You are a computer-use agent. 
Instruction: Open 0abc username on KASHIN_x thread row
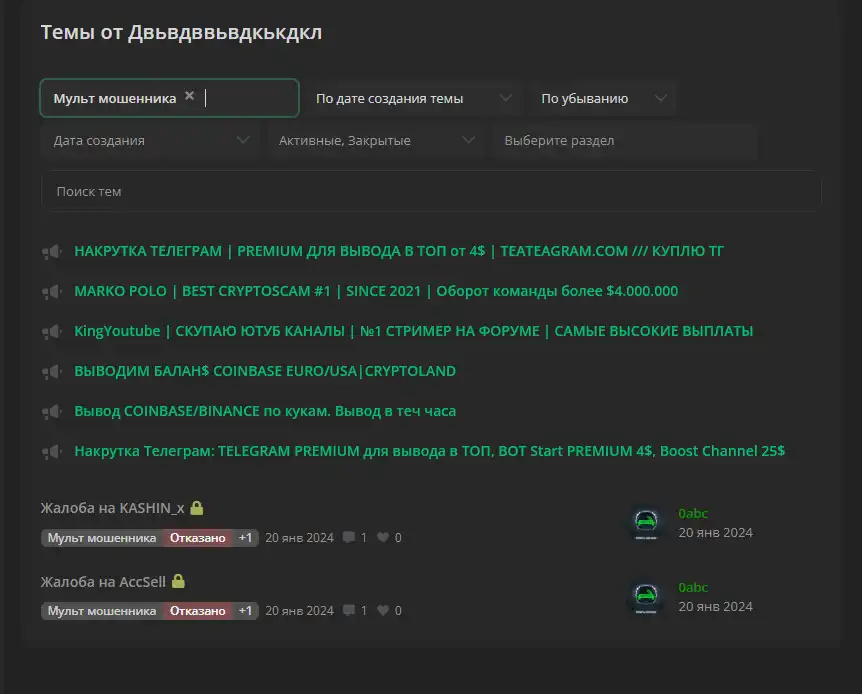click(x=693, y=514)
